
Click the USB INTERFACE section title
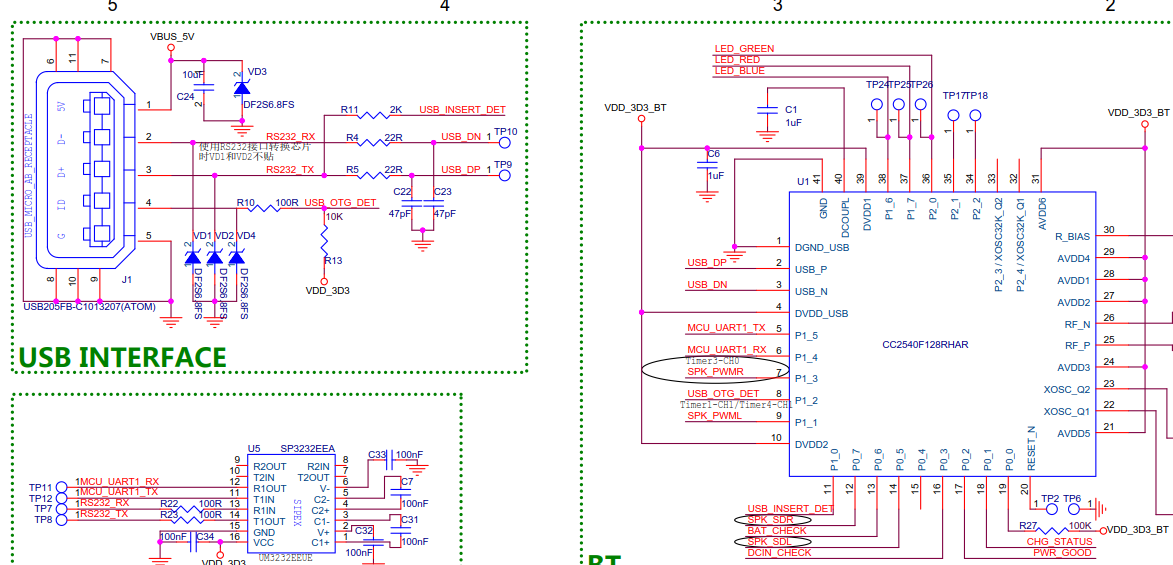(x=122, y=357)
